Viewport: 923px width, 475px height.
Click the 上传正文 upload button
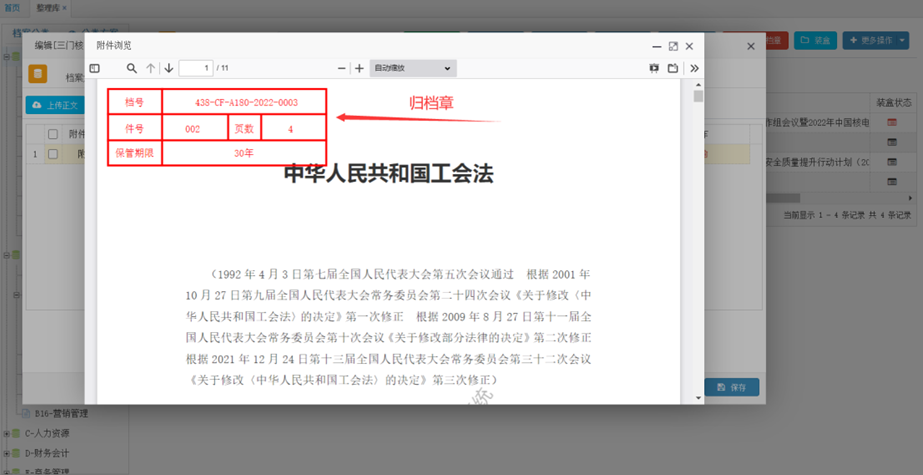[55, 105]
